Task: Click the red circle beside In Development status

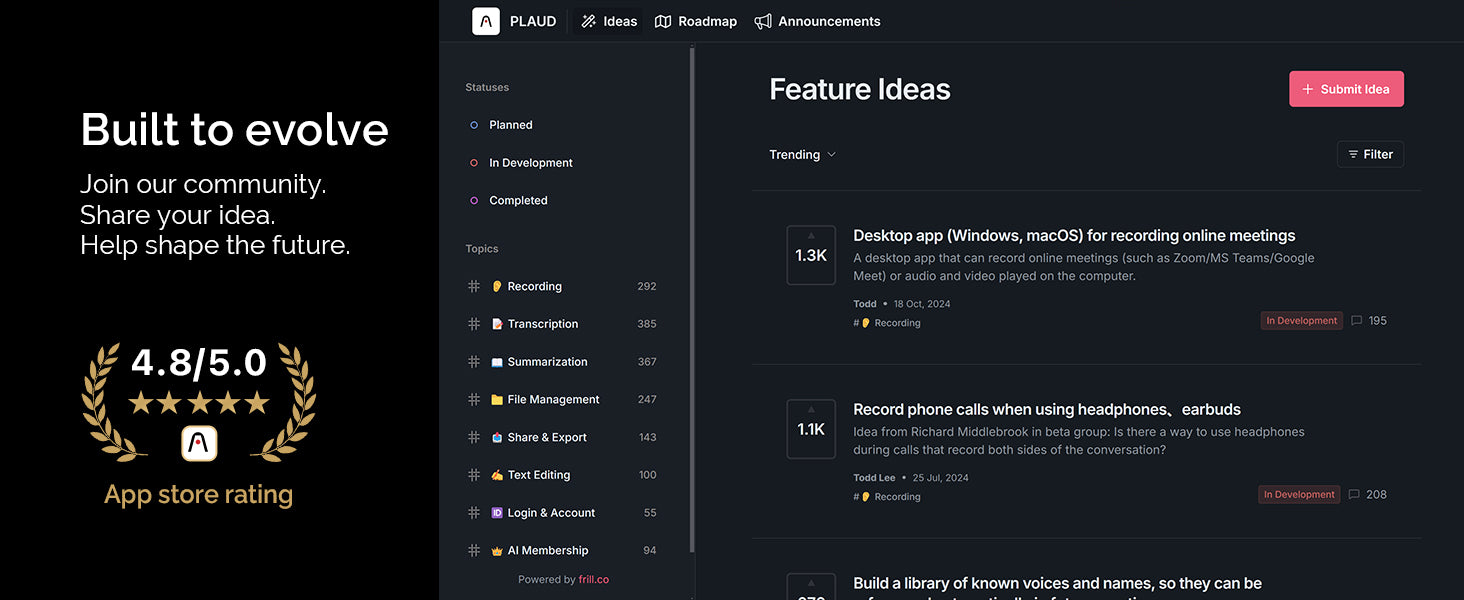Action: click(x=474, y=163)
